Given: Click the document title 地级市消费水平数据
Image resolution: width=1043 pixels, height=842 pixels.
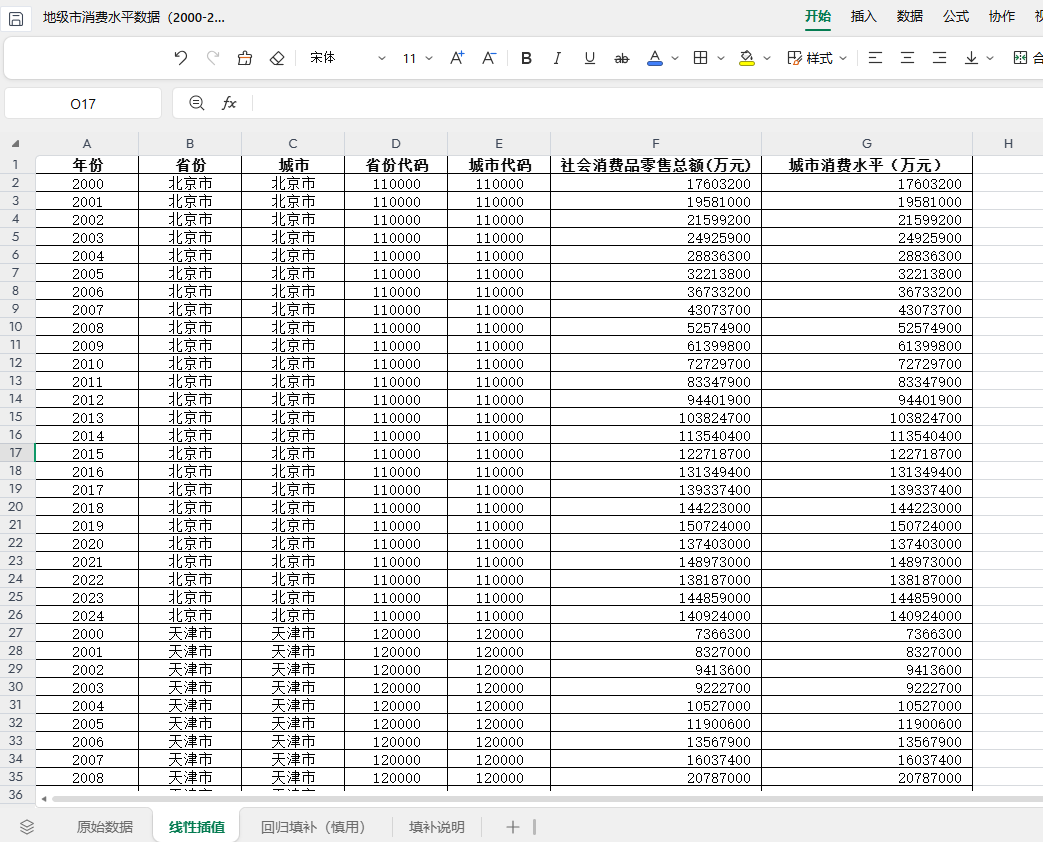Looking at the screenshot, I should point(133,17).
